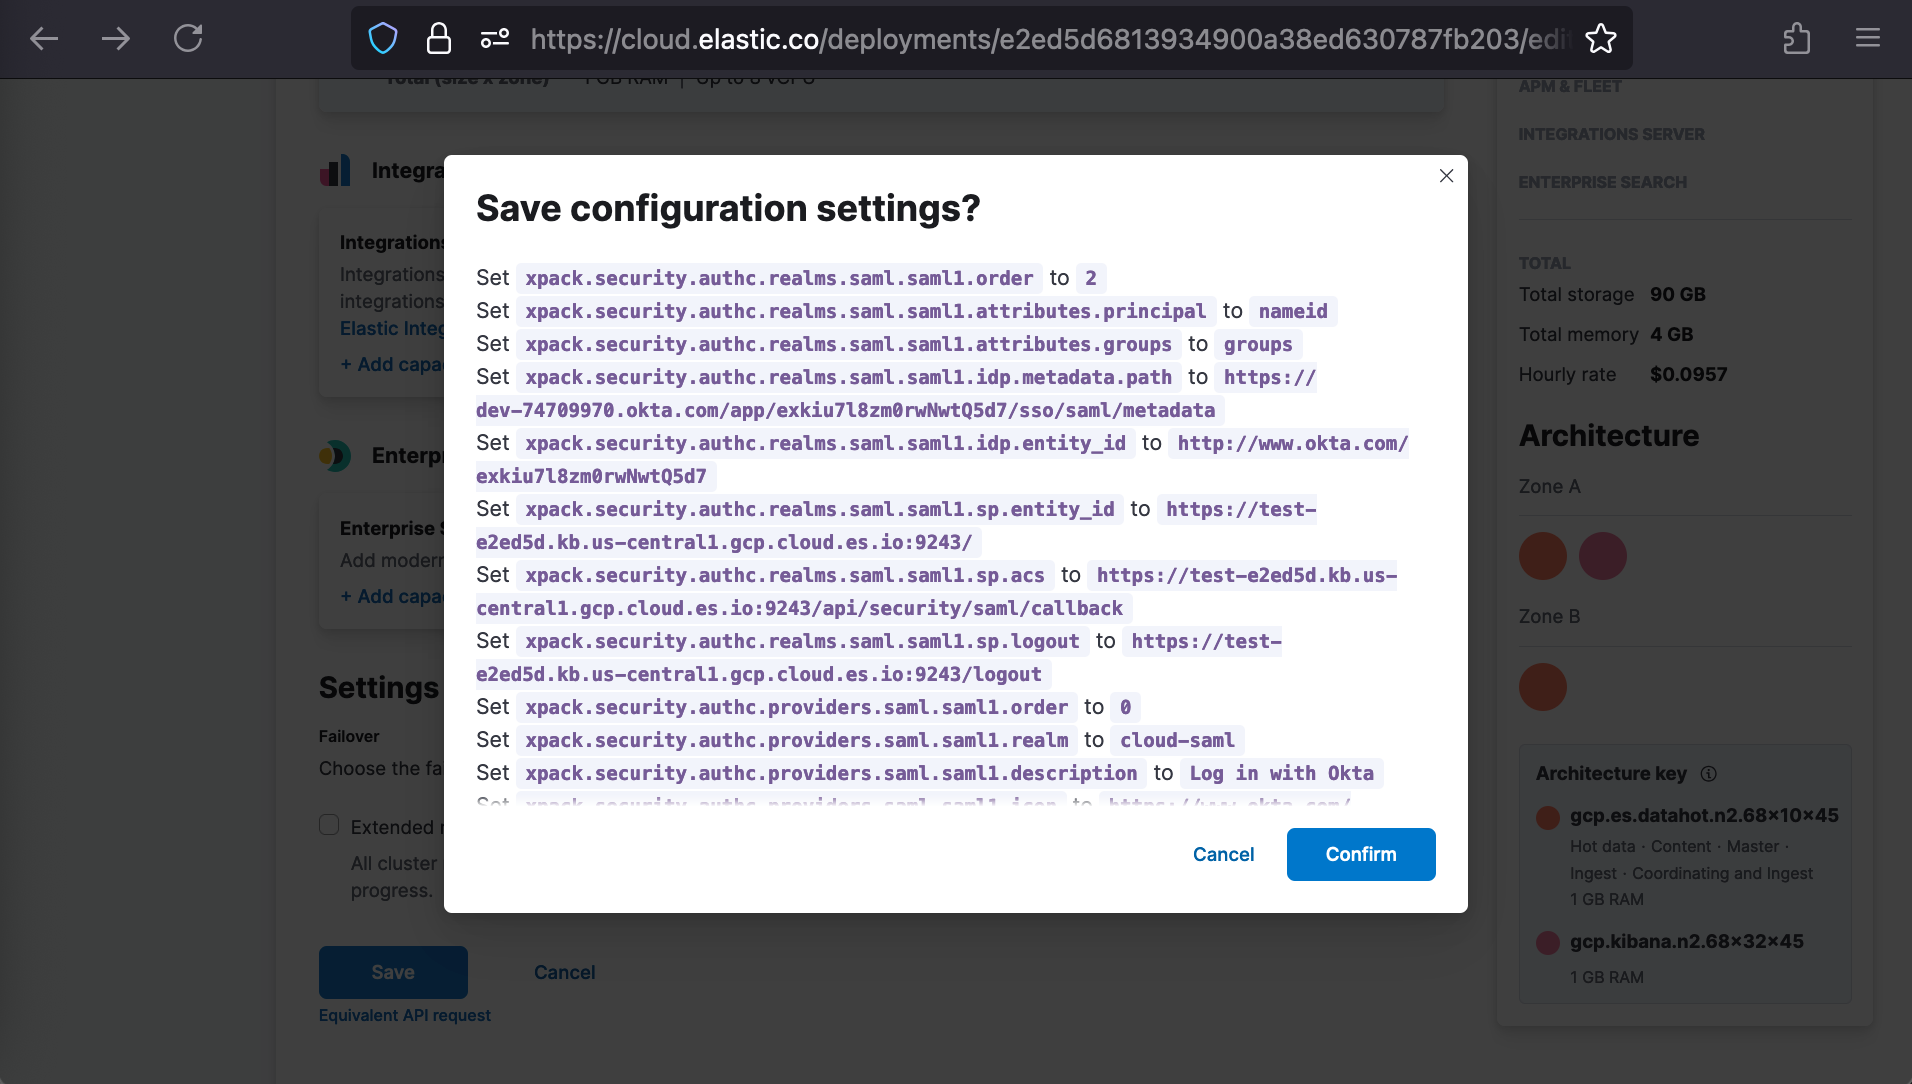Click the Save configuration settings title
1912x1084 pixels.
pos(728,208)
